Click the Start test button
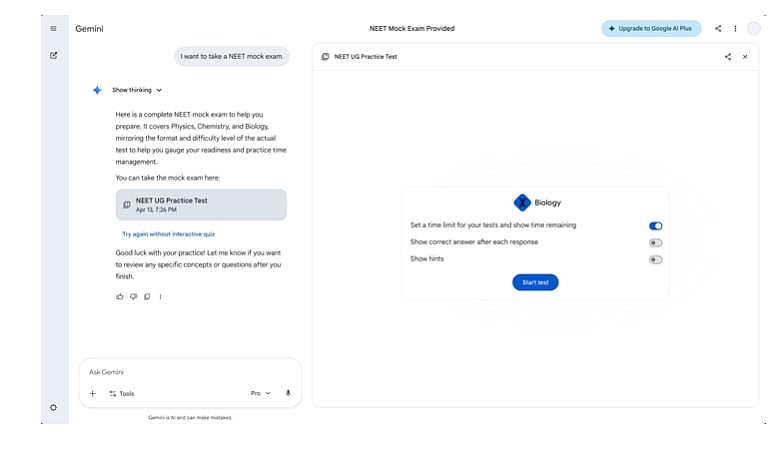Screen dimensions: 783x455 coord(535,282)
